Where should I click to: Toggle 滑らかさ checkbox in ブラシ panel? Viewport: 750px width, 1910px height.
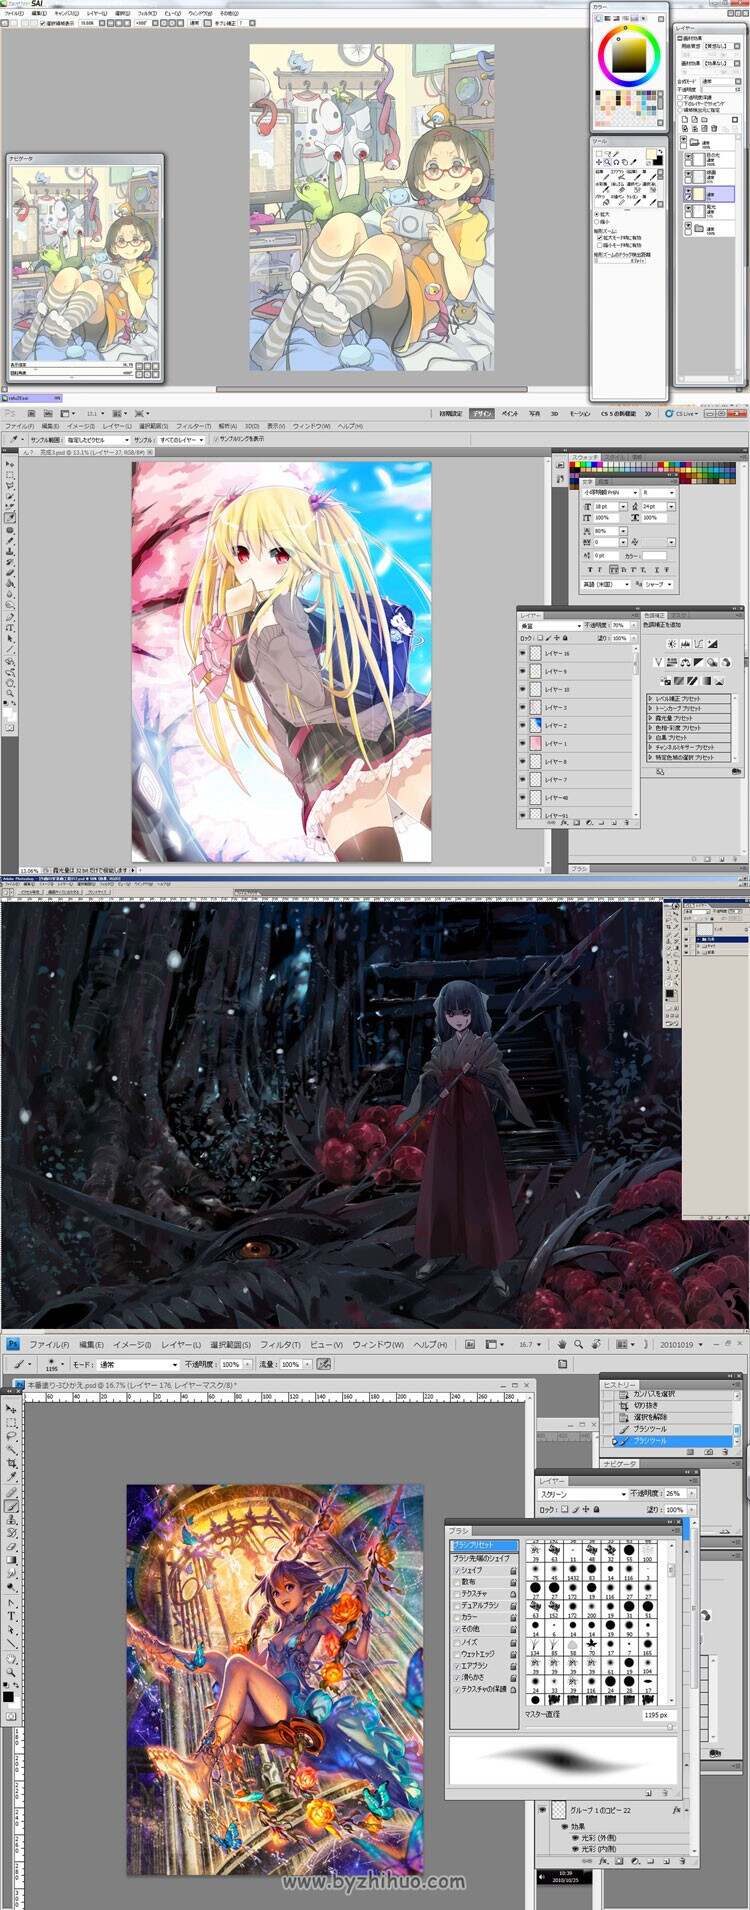pos(457,1677)
